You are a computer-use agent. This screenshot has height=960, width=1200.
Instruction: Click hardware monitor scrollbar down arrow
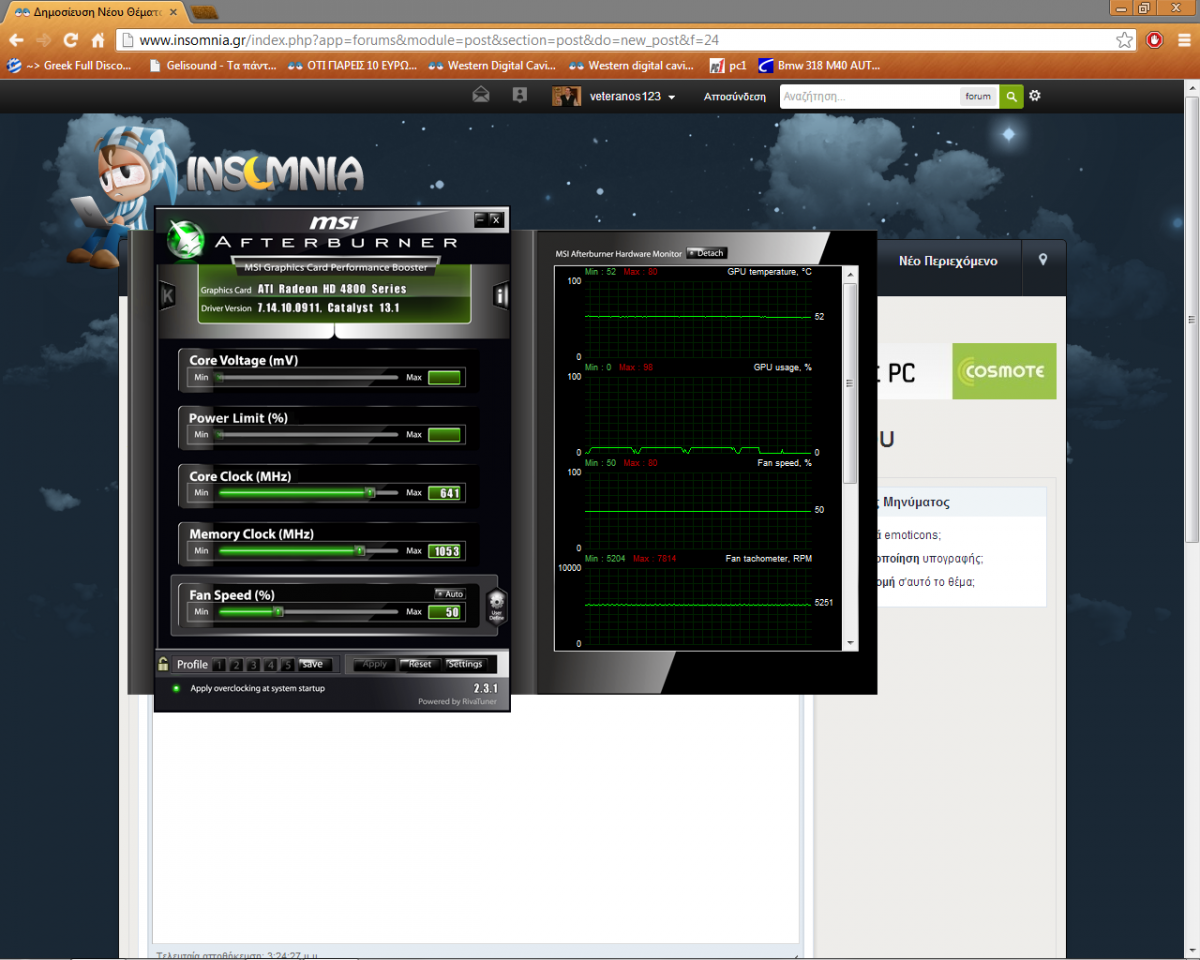click(x=851, y=642)
